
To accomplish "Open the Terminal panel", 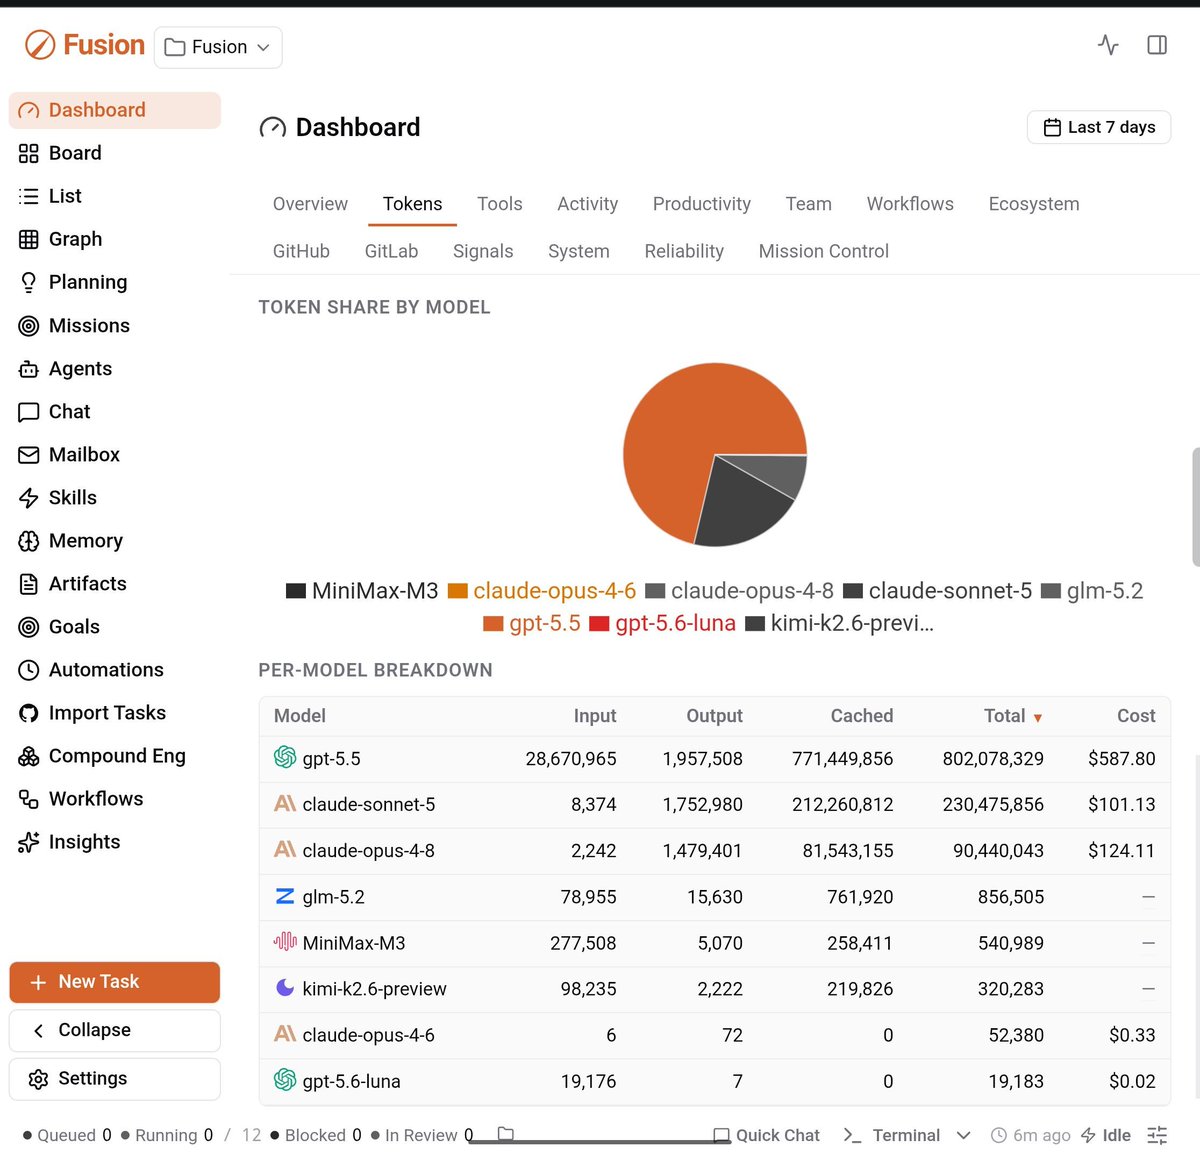I will tap(892, 1135).
